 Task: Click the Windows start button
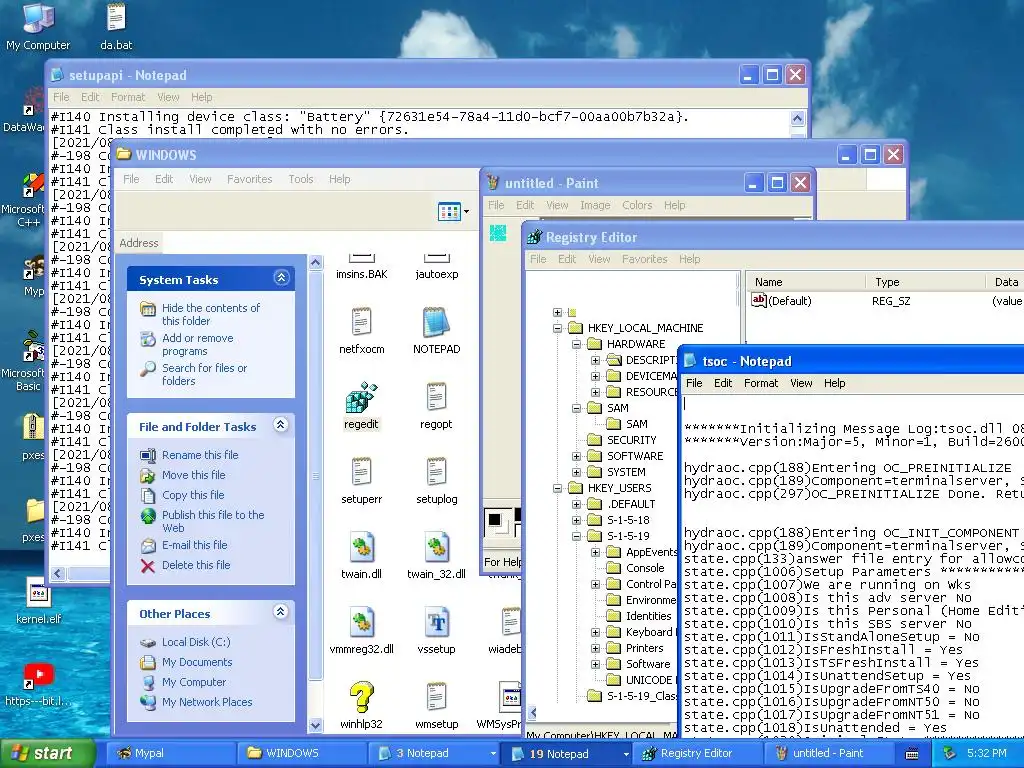coord(47,754)
